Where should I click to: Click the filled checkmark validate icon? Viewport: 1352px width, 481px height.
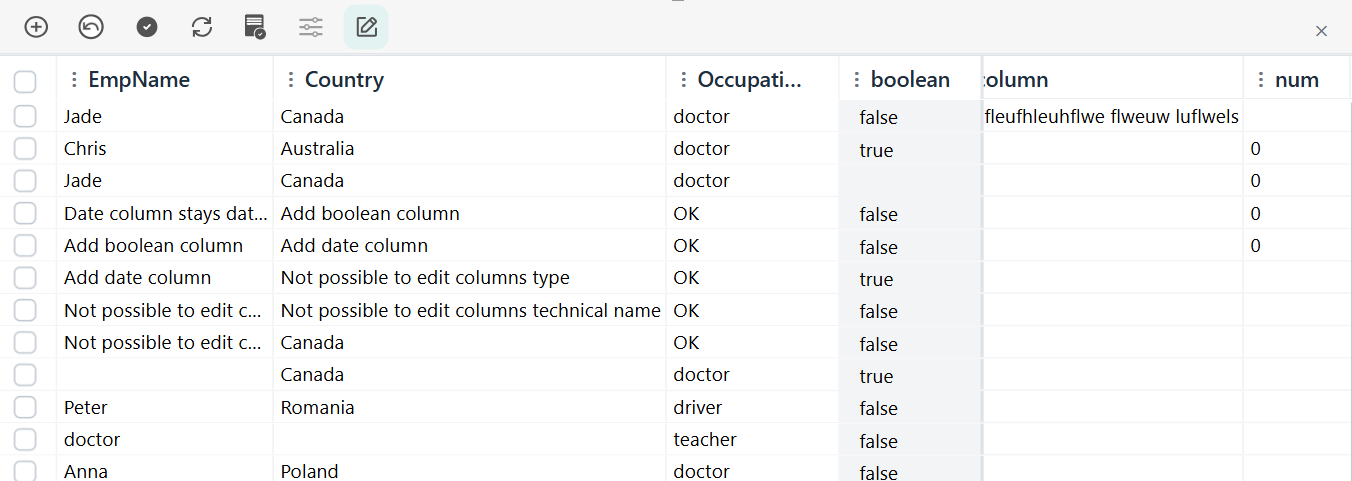pos(147,27)
